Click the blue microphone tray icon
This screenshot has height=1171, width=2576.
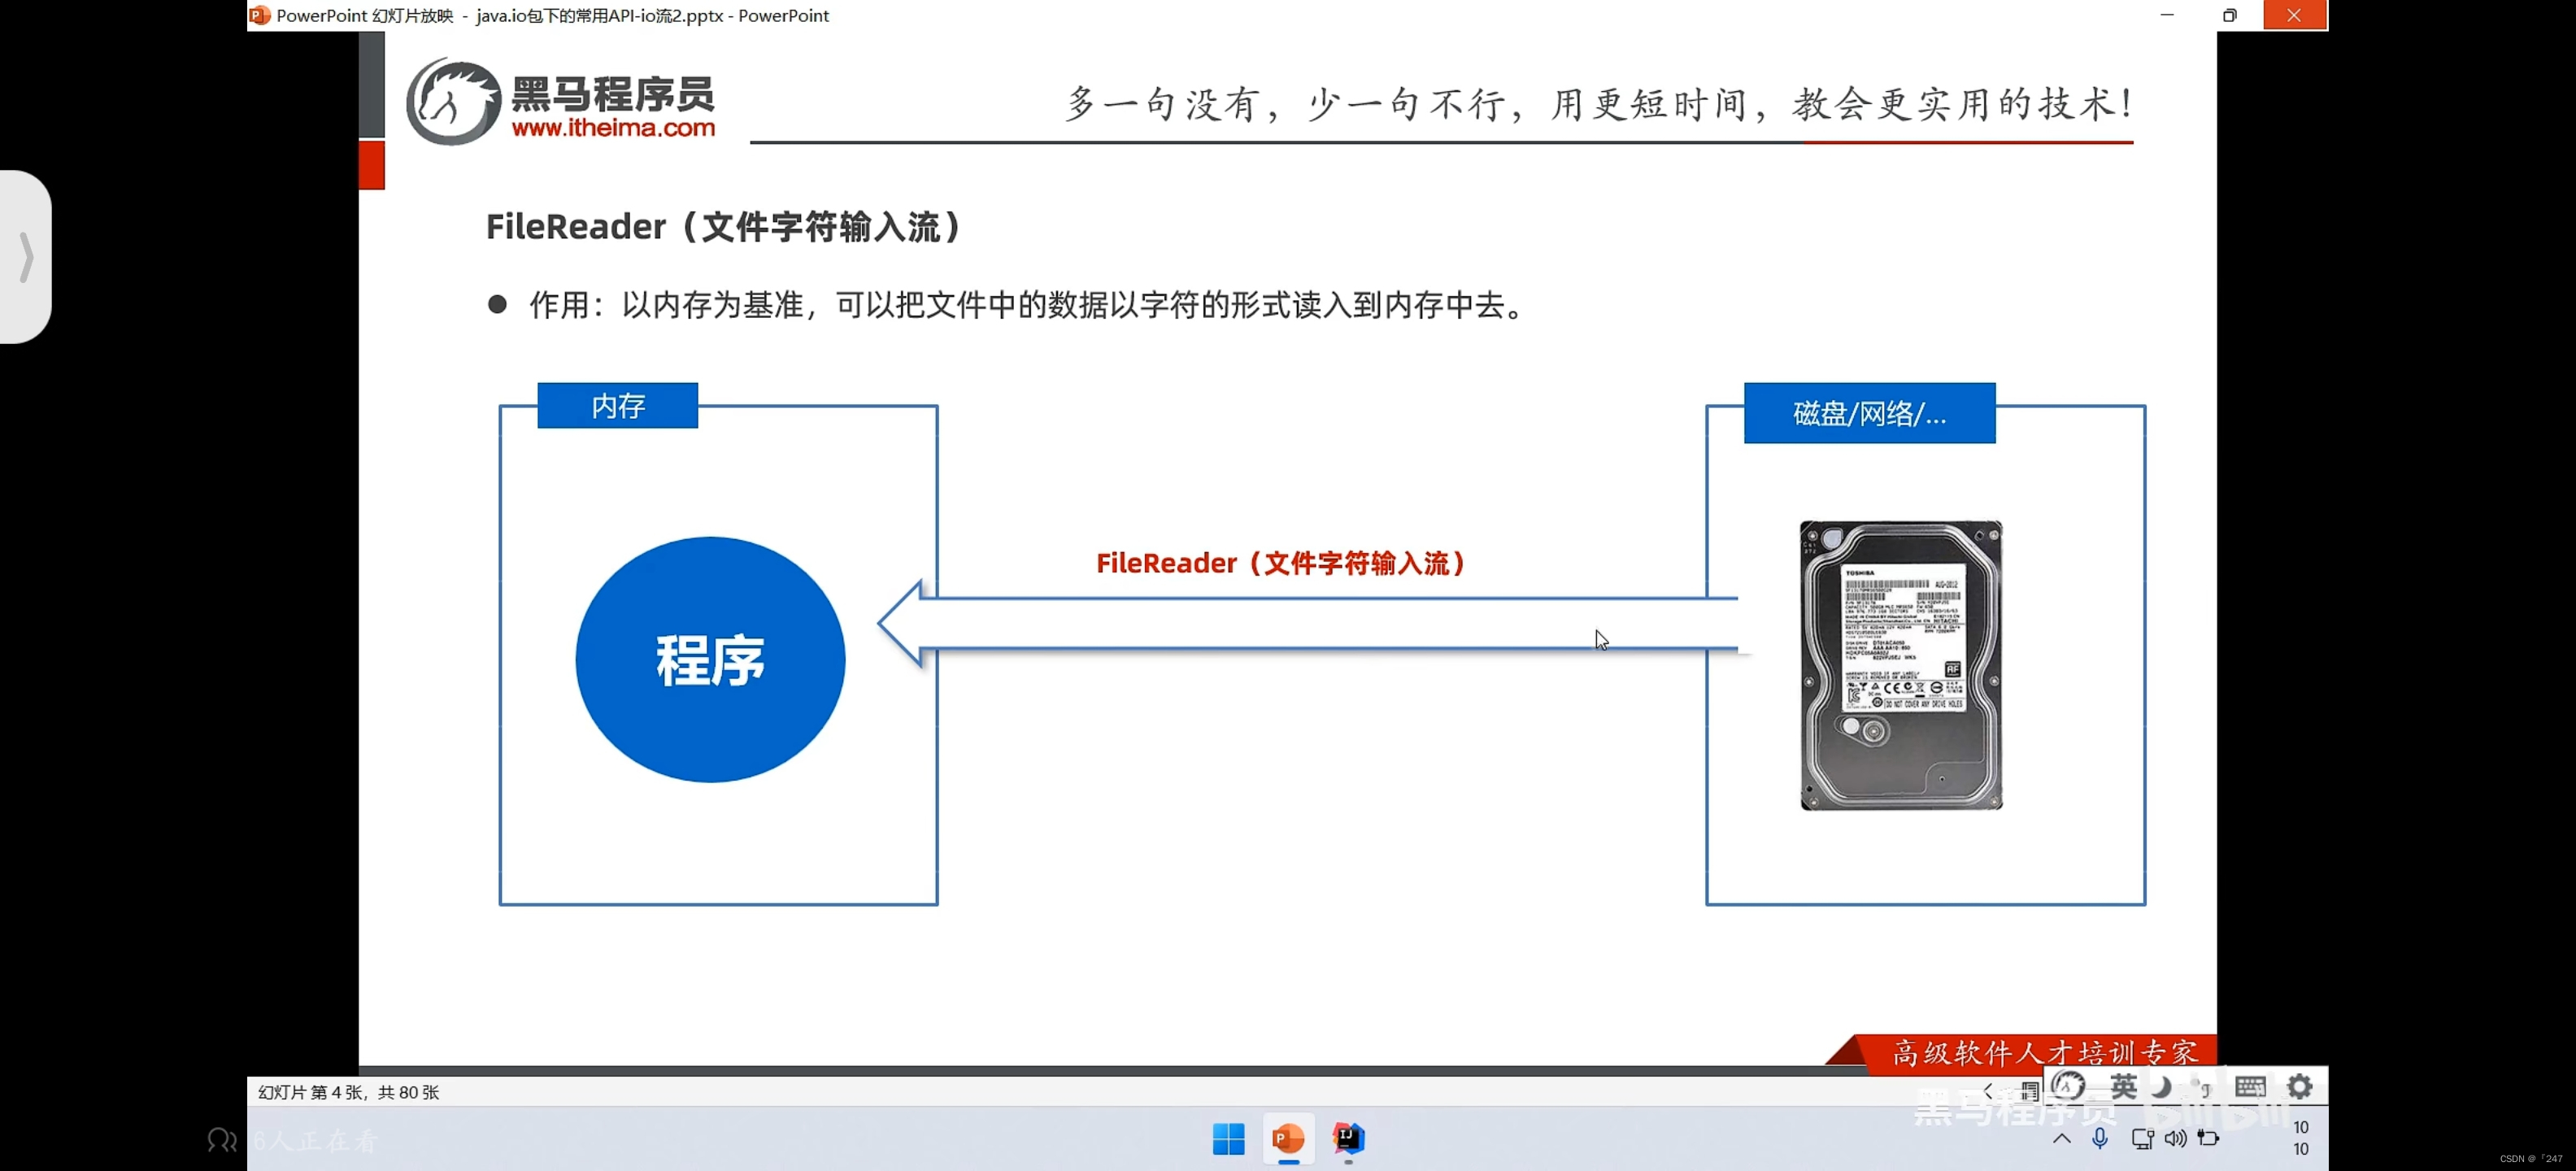pos(2099,1138)
